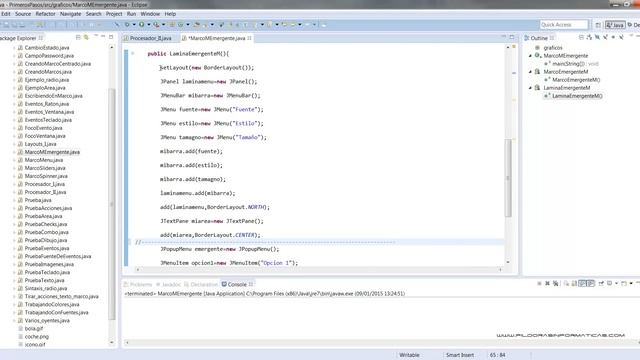The image size is (640, 360).
Task: Open MarcoMEmergente.java in Package Explorer
Action: pos(52,152)
